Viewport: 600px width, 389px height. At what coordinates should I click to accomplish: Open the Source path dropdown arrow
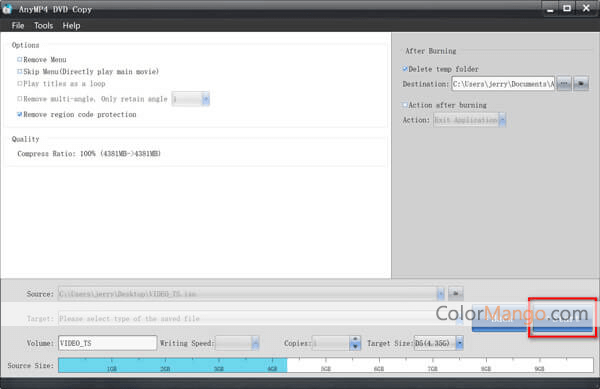click(440, 294)
